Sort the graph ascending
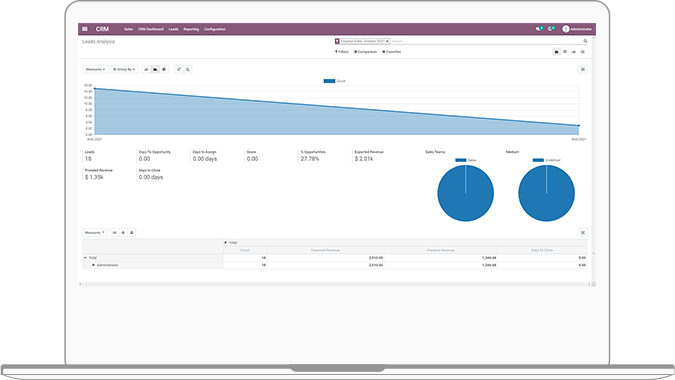675x380 pixels. point(188,69)
